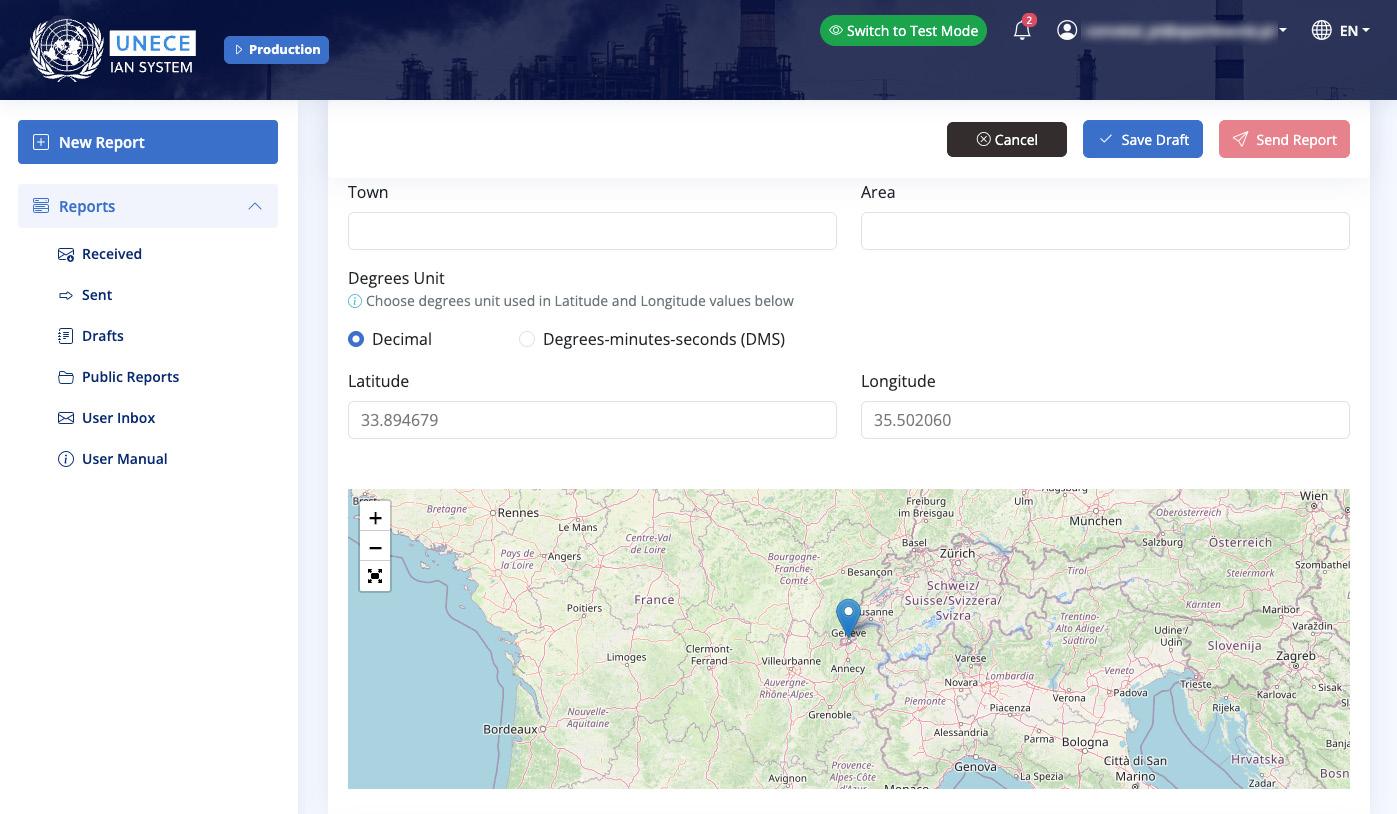
Task: Open Sent reports
Action: (x=97, y=295)
